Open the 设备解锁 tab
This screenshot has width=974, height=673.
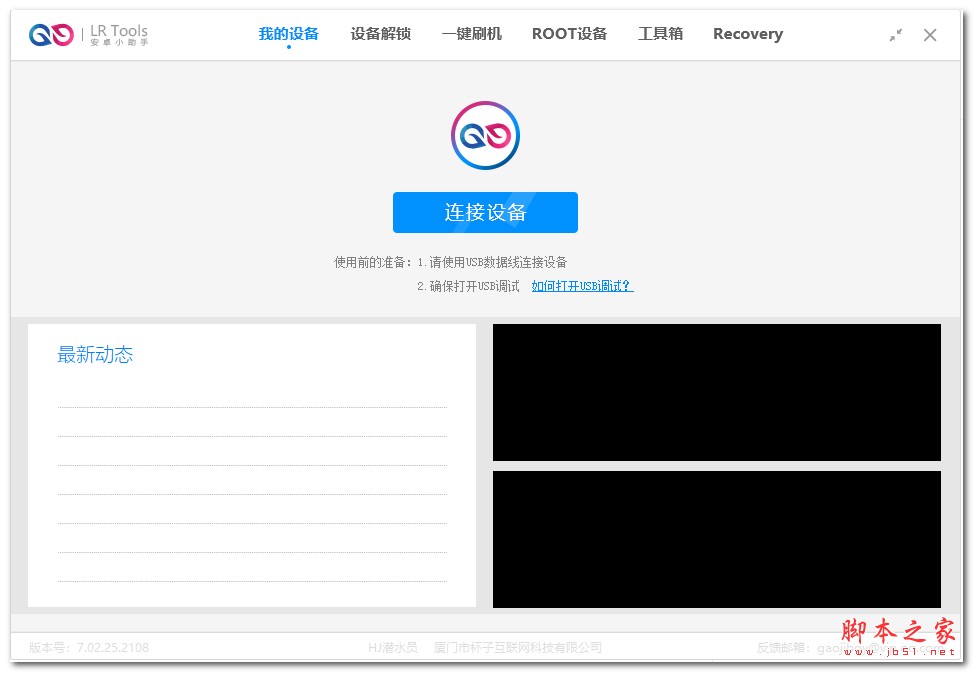381,34
